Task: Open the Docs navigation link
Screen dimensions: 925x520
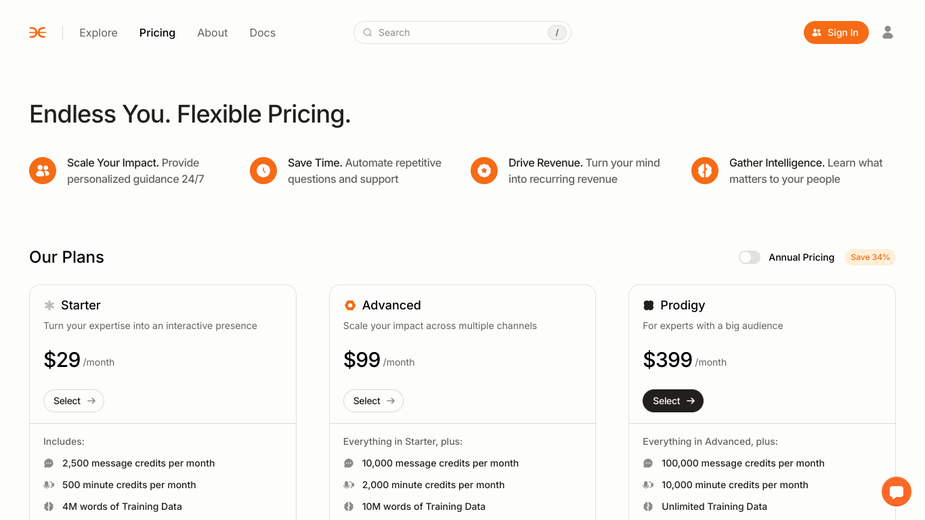Action: click(263, 32)
